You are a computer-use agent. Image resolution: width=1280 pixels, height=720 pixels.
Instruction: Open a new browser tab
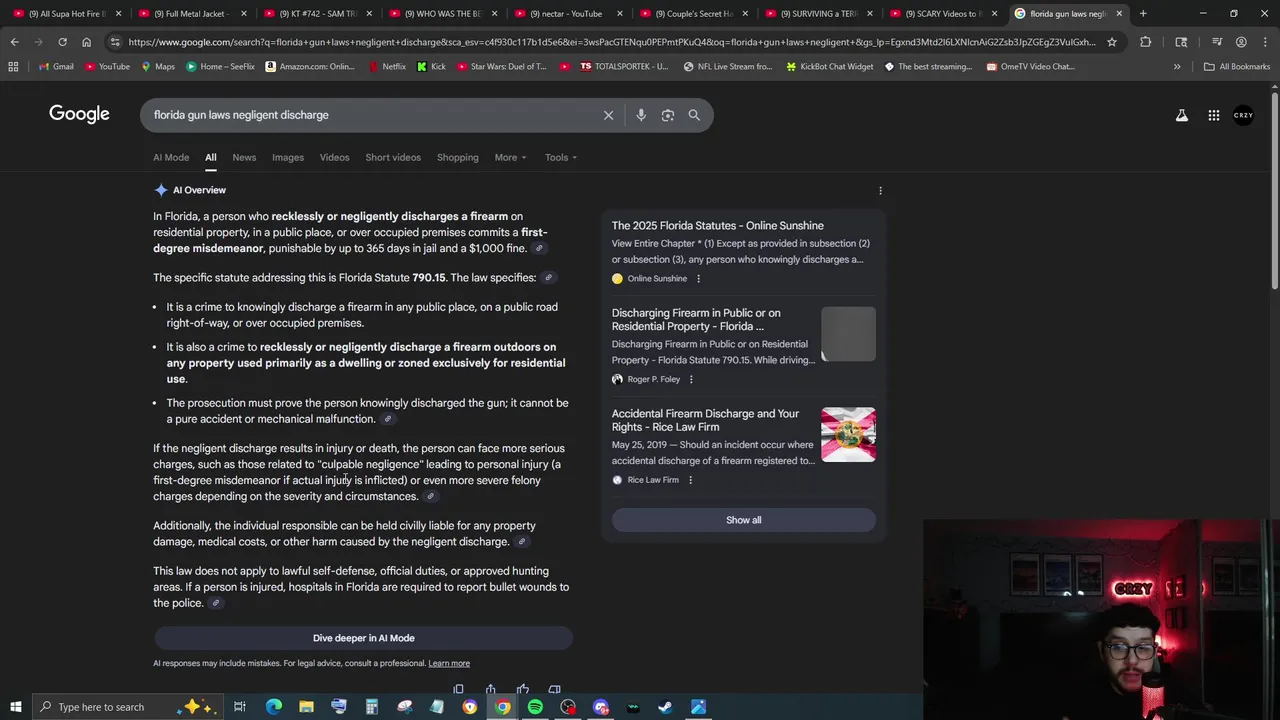pyautogui.click(x=1143, y=14)
